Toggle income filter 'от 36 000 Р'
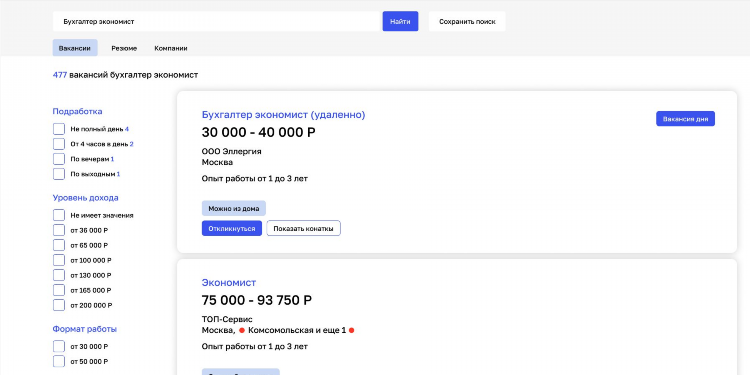This screenshot has width=750, height=375. pos(59,230)
